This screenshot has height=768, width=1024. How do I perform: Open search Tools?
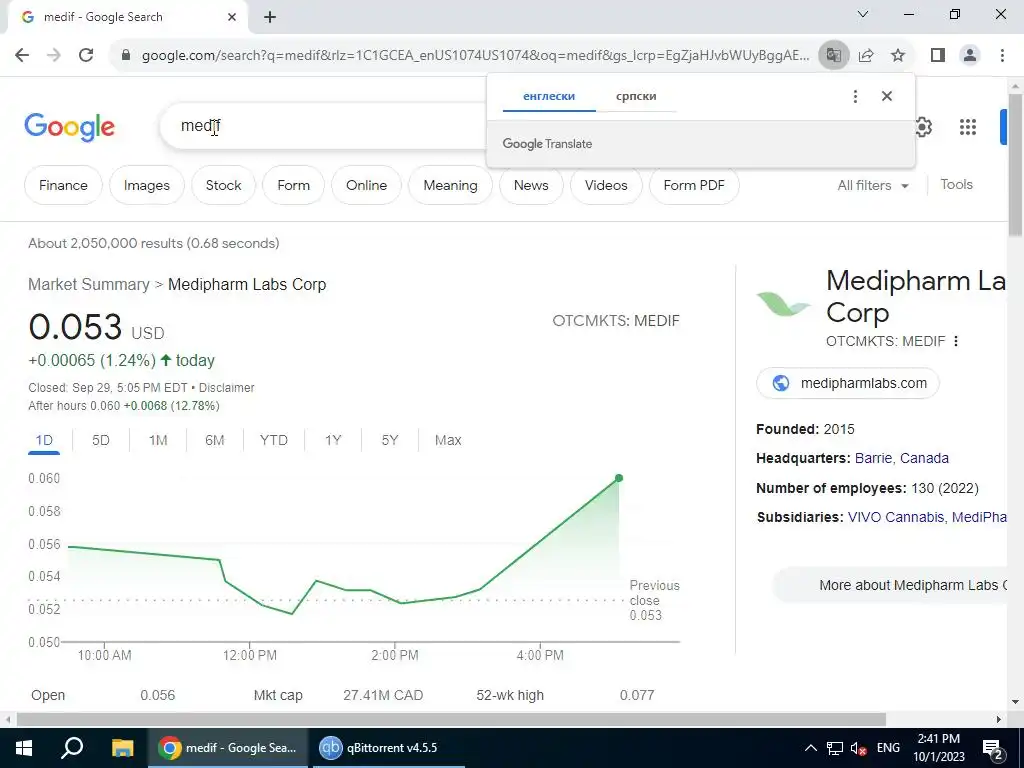coord(956,185)
